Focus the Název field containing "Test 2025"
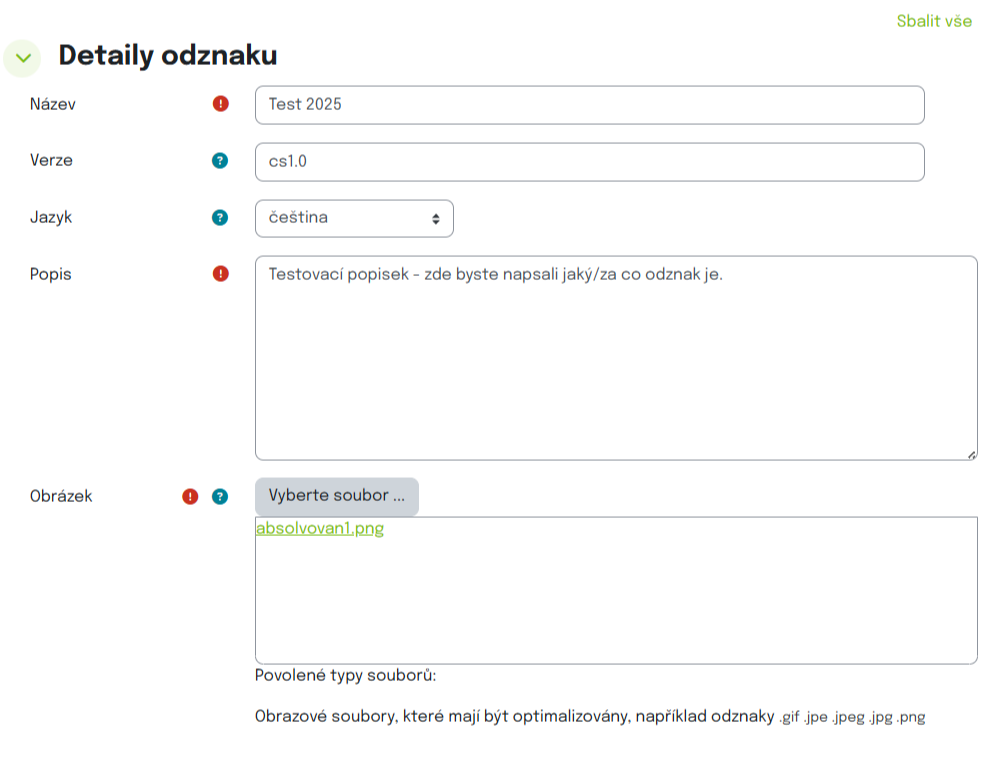Viewport: 996px width, 758px height. [589, 105]
